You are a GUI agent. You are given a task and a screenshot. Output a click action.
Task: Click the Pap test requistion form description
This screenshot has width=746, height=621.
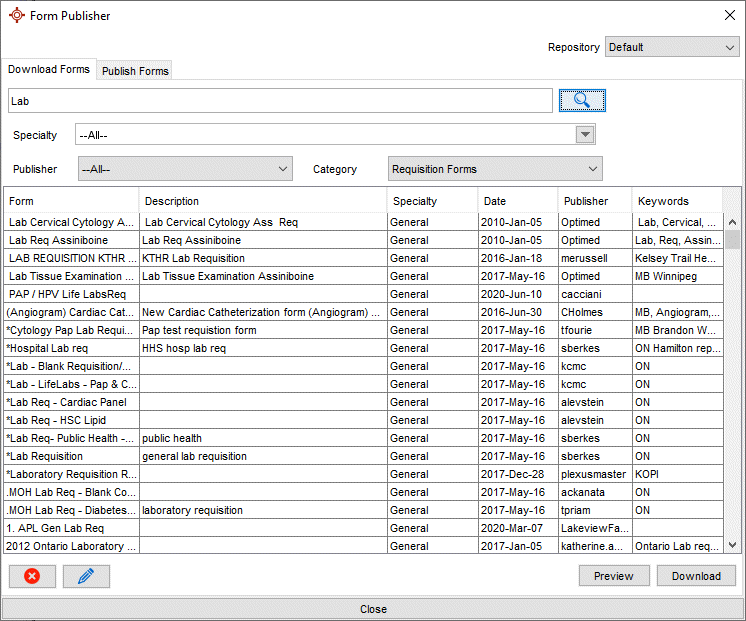[263, 330]
